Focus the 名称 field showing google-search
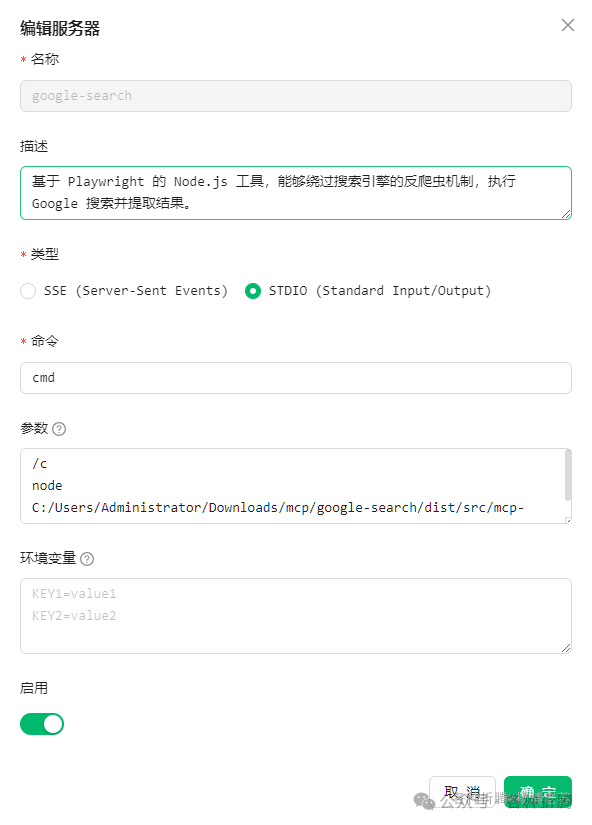The height and width of the screenshot is (825, 592). pos(296,96)
